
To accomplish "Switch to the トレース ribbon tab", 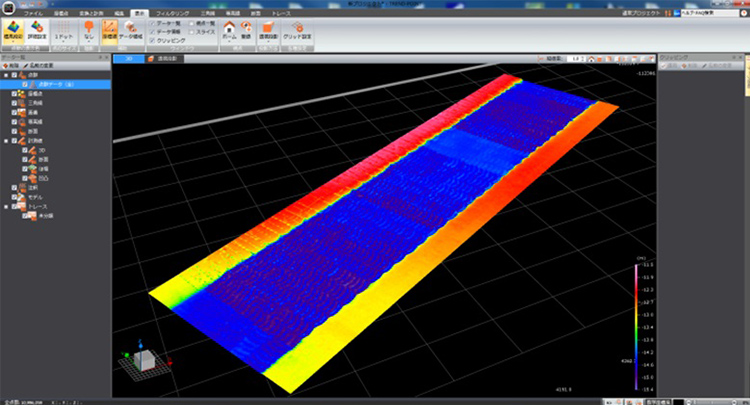I will point(281,13).
